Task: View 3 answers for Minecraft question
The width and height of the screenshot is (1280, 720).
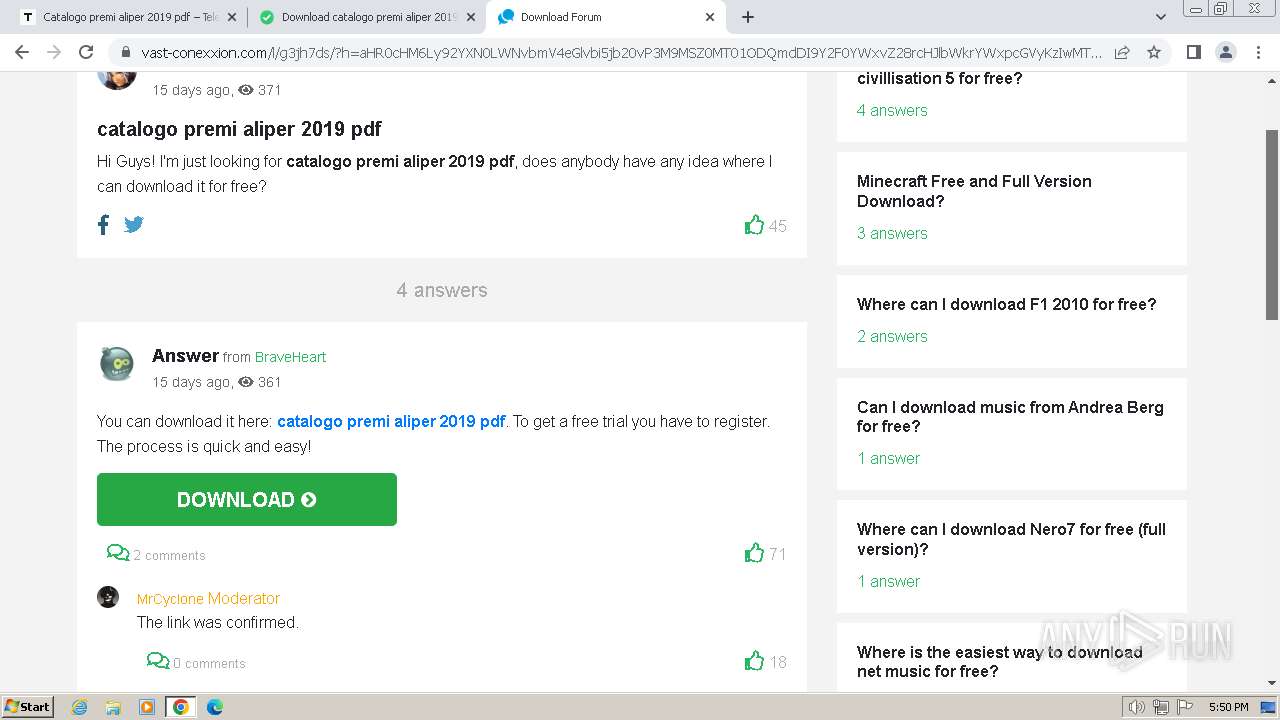Action: [892, 233]
